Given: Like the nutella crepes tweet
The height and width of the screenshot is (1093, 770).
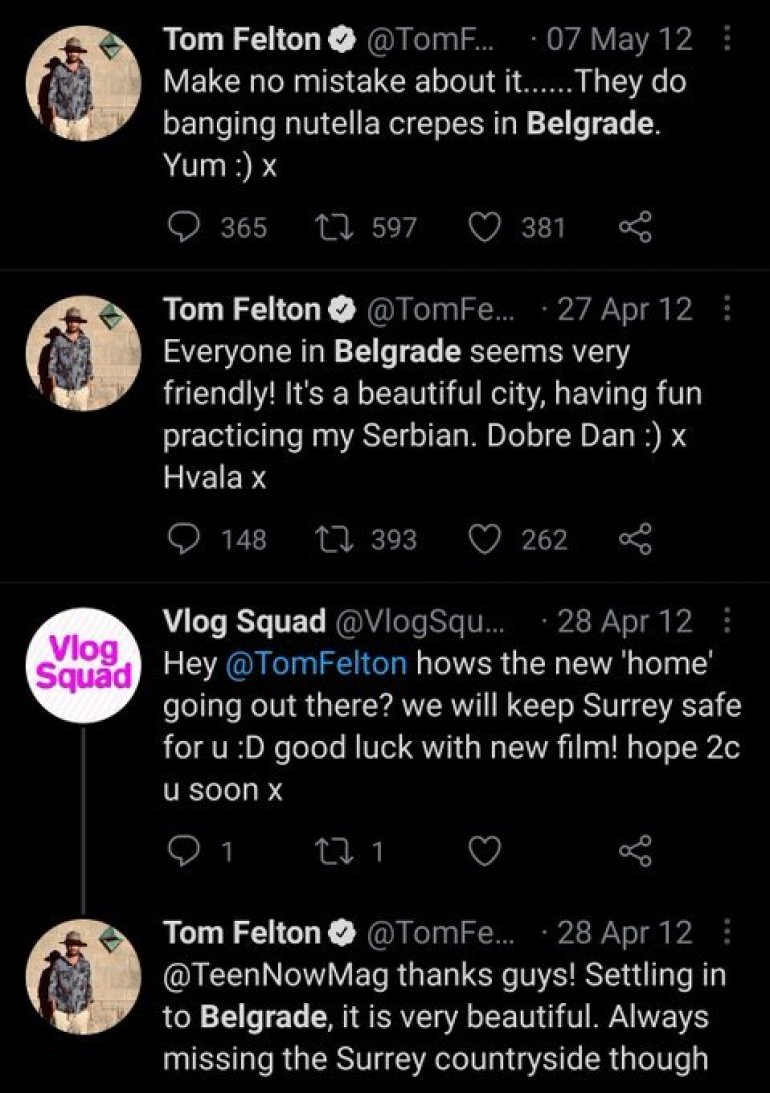Looking at the screenshot, I should click(486, 228).
